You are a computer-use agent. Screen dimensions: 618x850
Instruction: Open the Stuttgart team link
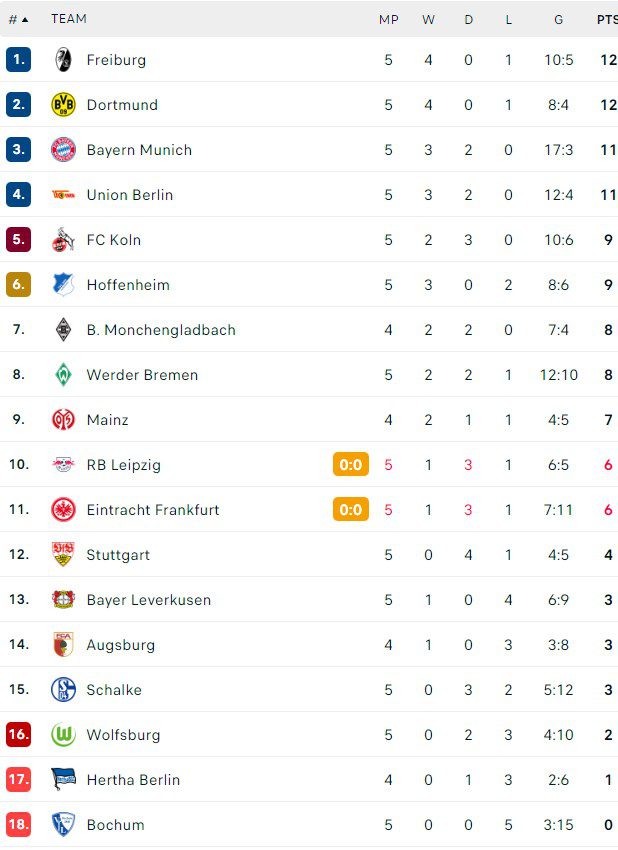pyautogui.click(x=118, y=555)
